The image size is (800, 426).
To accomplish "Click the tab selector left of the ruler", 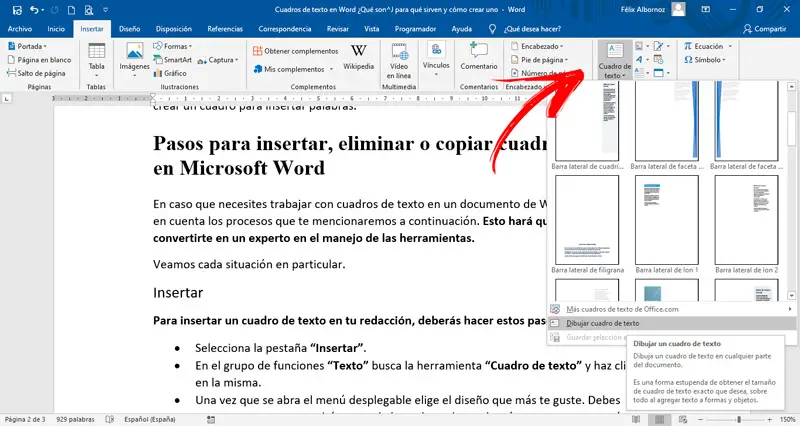I will click(x=7, y=98).
